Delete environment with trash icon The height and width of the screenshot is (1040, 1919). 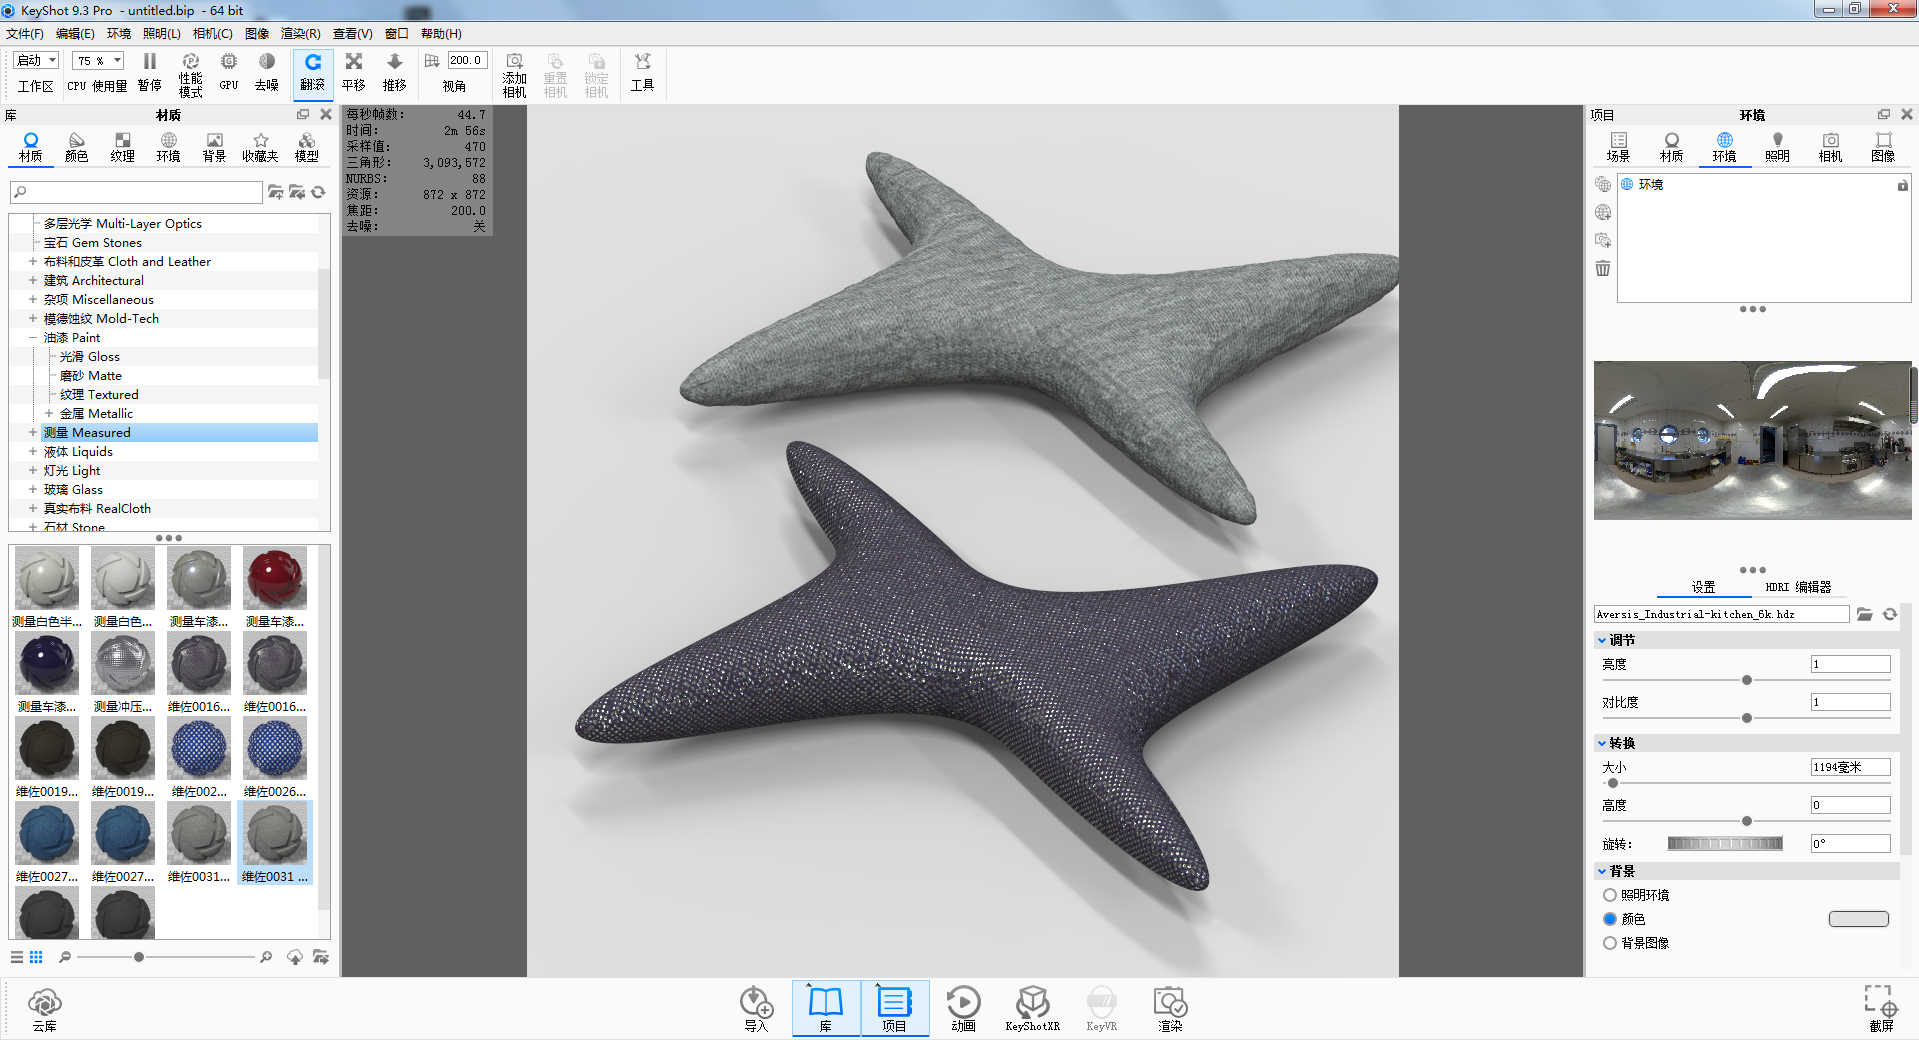click(x=1603, y=269)
